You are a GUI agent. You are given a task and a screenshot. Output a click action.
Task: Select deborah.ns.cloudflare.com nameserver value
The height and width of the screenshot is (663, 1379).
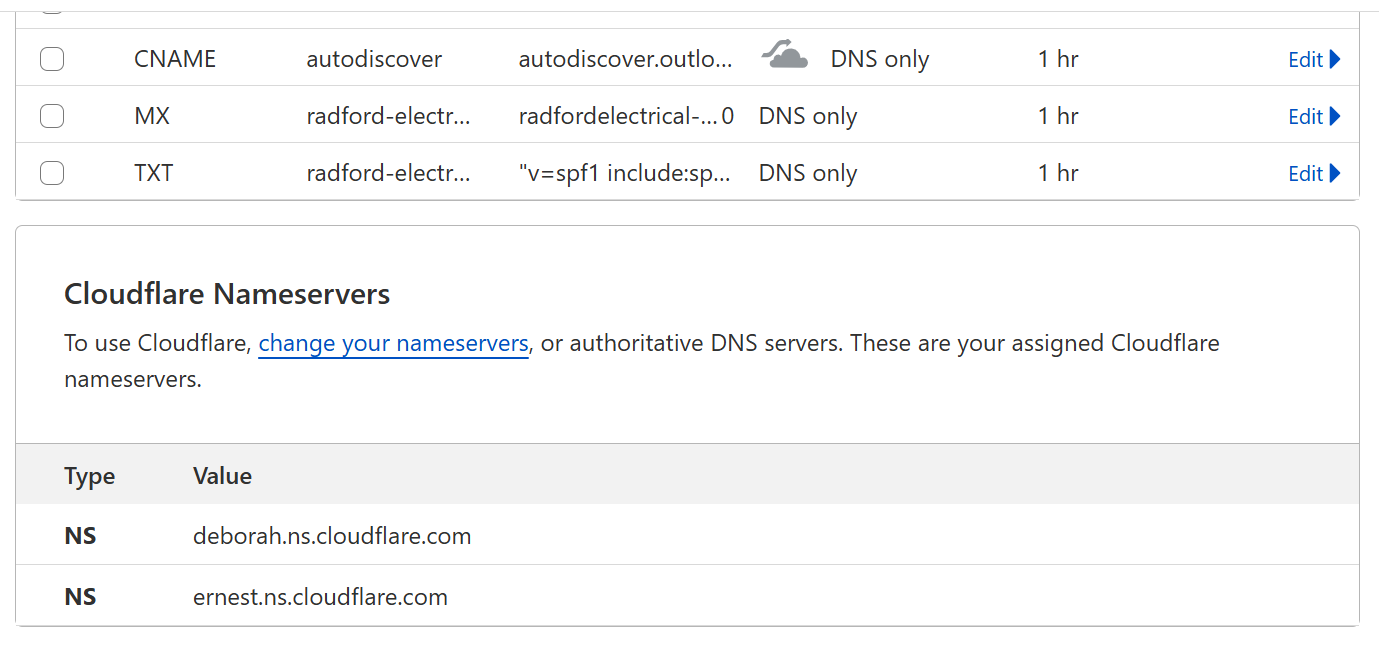(332, 536)
